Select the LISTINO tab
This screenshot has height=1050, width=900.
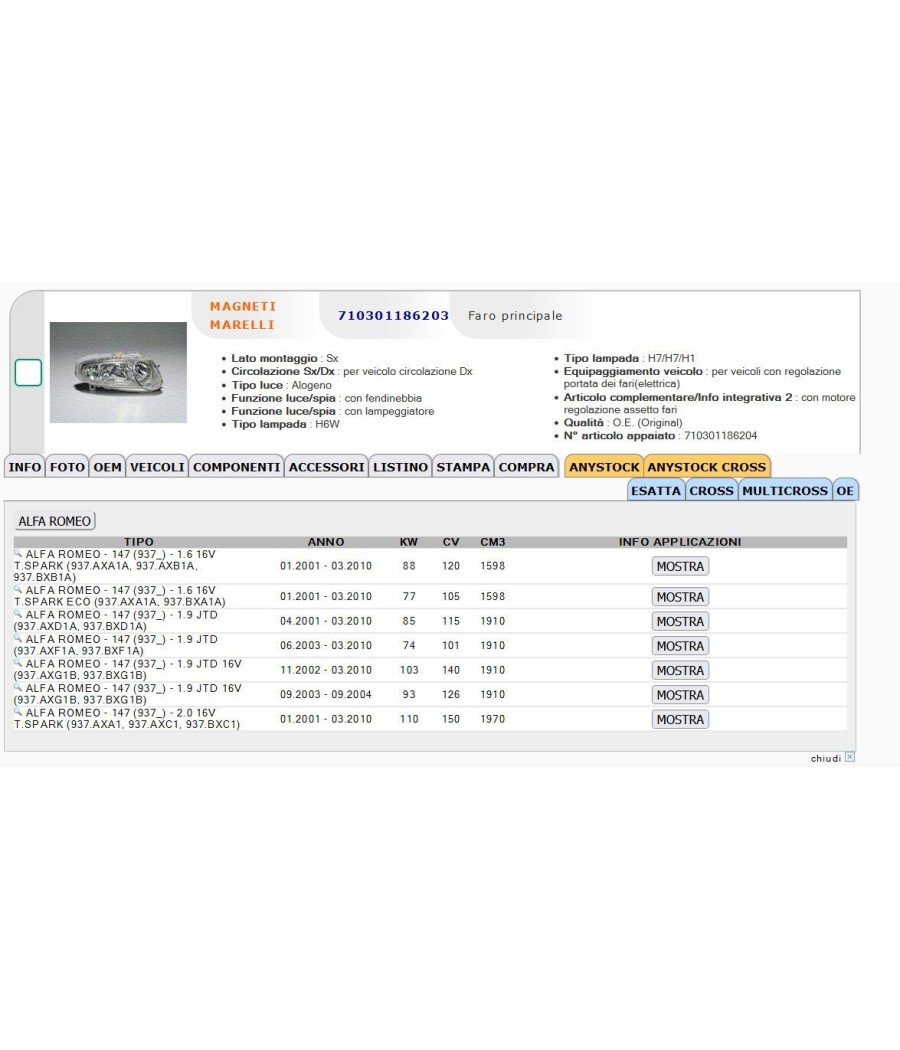(400, 467)
